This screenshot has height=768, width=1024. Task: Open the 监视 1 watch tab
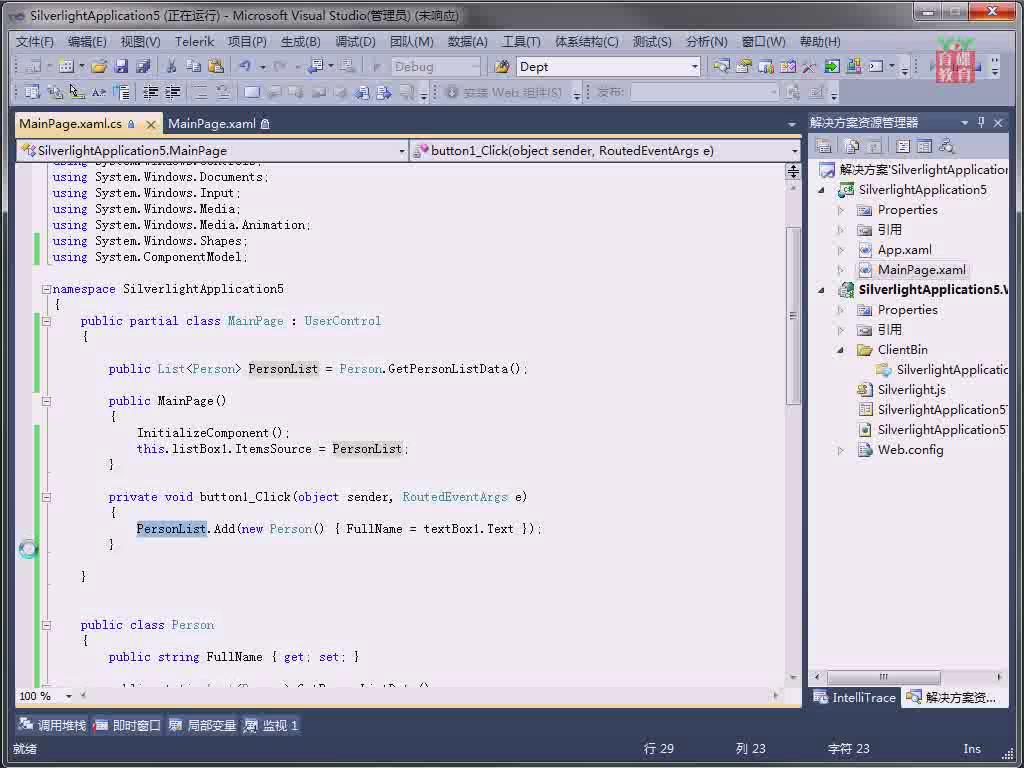tap(271, 726)
